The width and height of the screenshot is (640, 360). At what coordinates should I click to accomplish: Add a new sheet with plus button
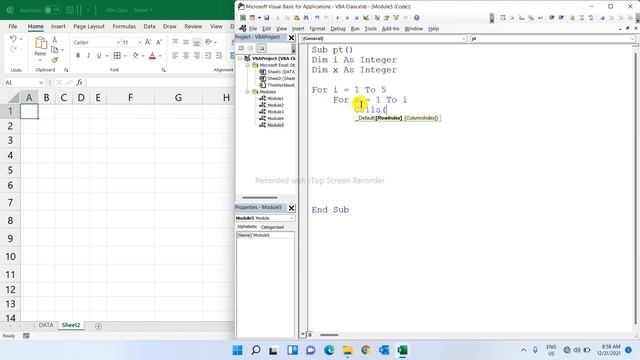[x=98, y=326]
